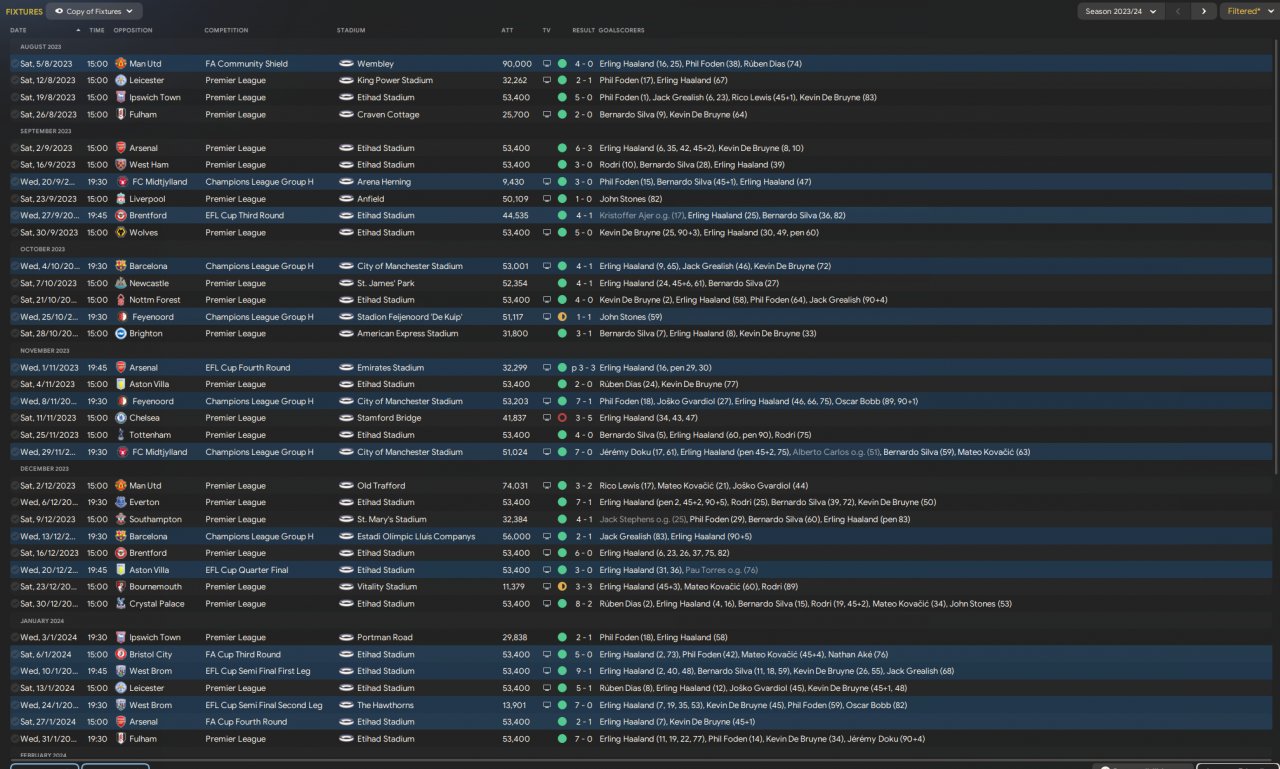This screenshot has width=1280, height=769.
Task: Open King Power Stadium link
Action: coord(395,81)
